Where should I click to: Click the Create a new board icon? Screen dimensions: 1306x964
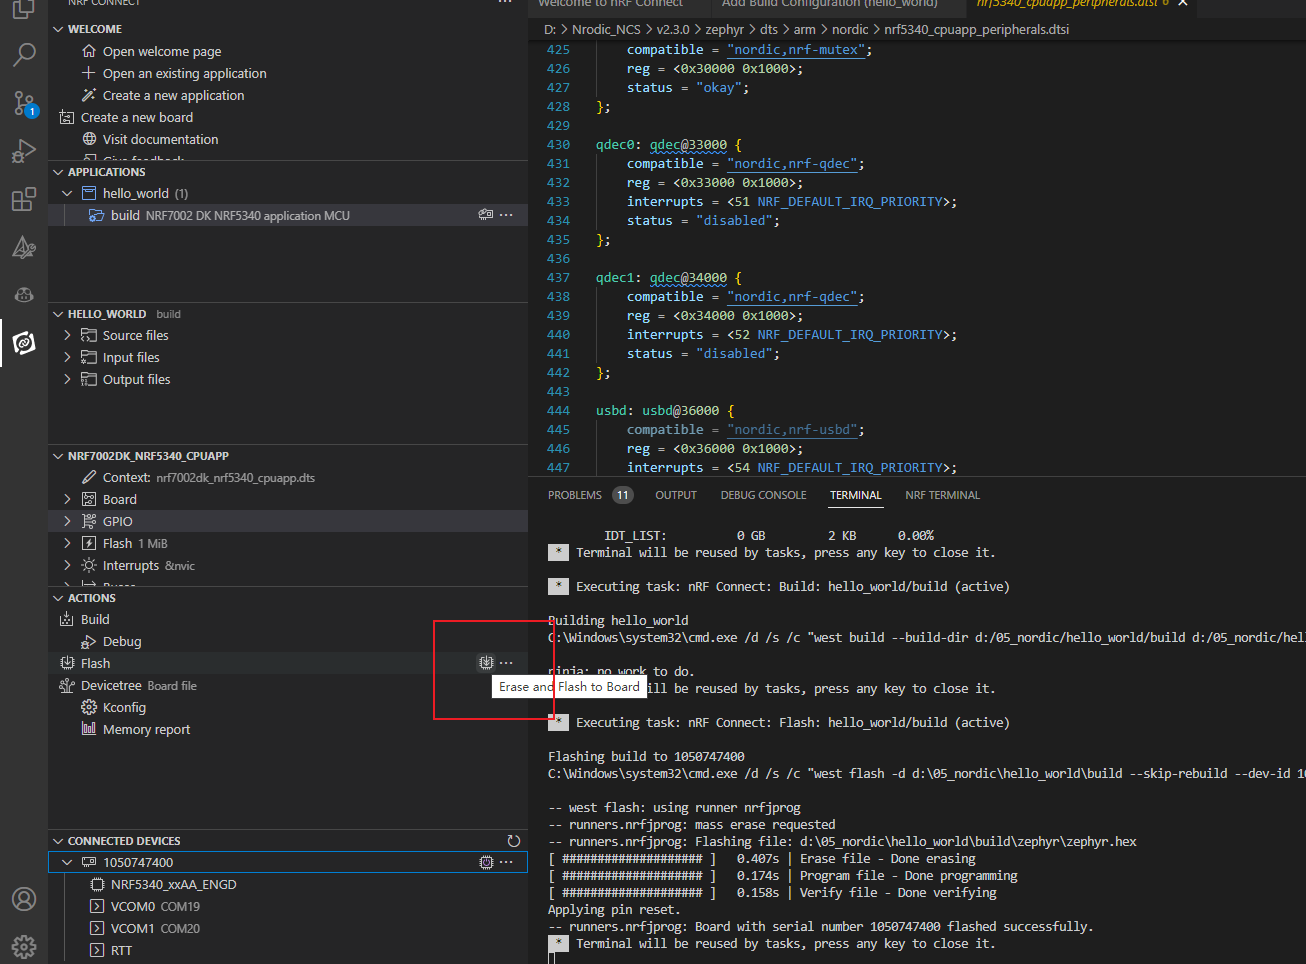(67, 117)
